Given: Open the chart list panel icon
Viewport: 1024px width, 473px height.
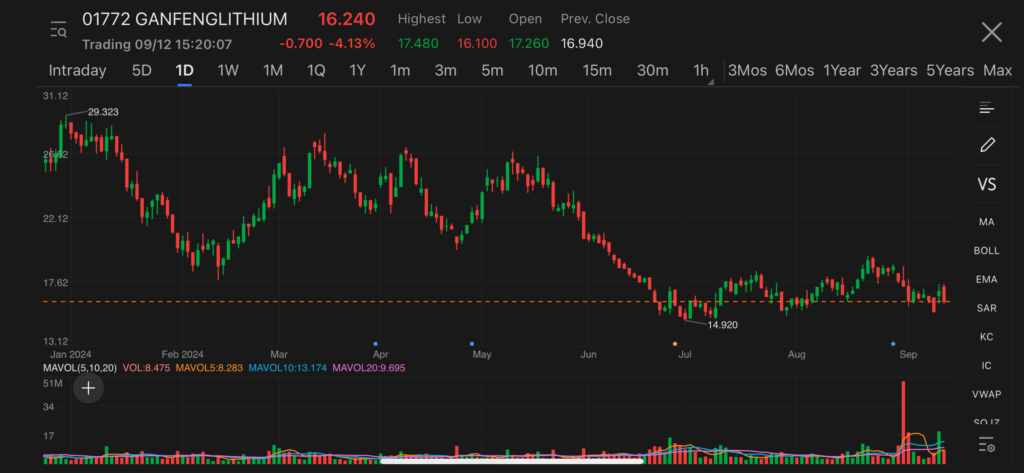Looking at the screenshot, I should (x=986, y=108).
